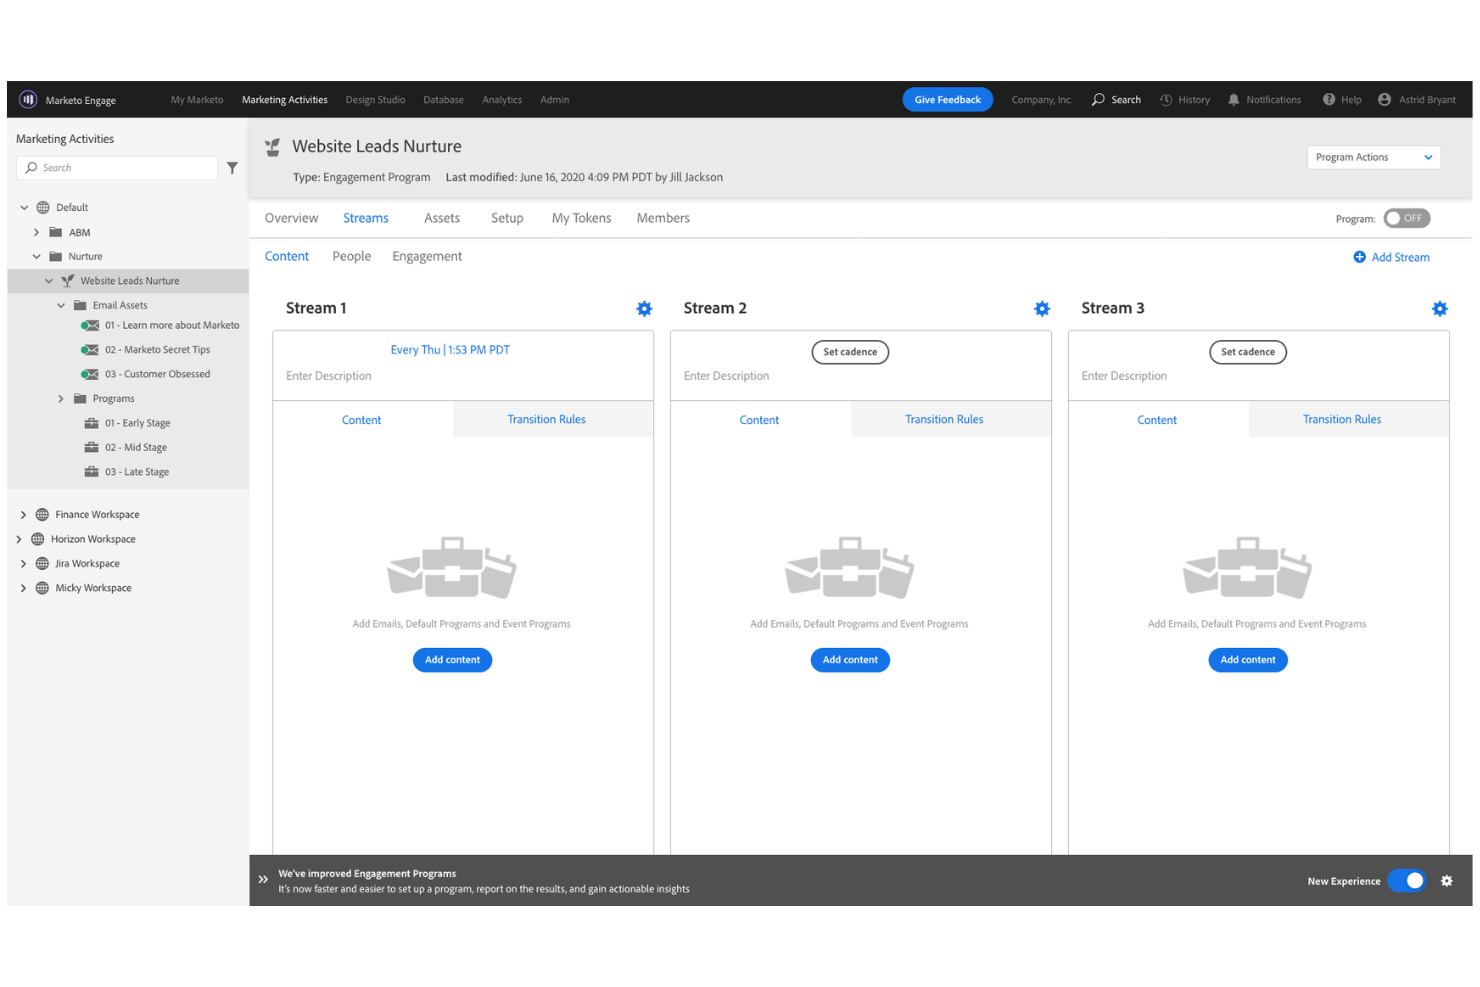The width and height of the screenshot is (1480, 987).
Task: Click Add Stream plus icon
Action: 1360,257
